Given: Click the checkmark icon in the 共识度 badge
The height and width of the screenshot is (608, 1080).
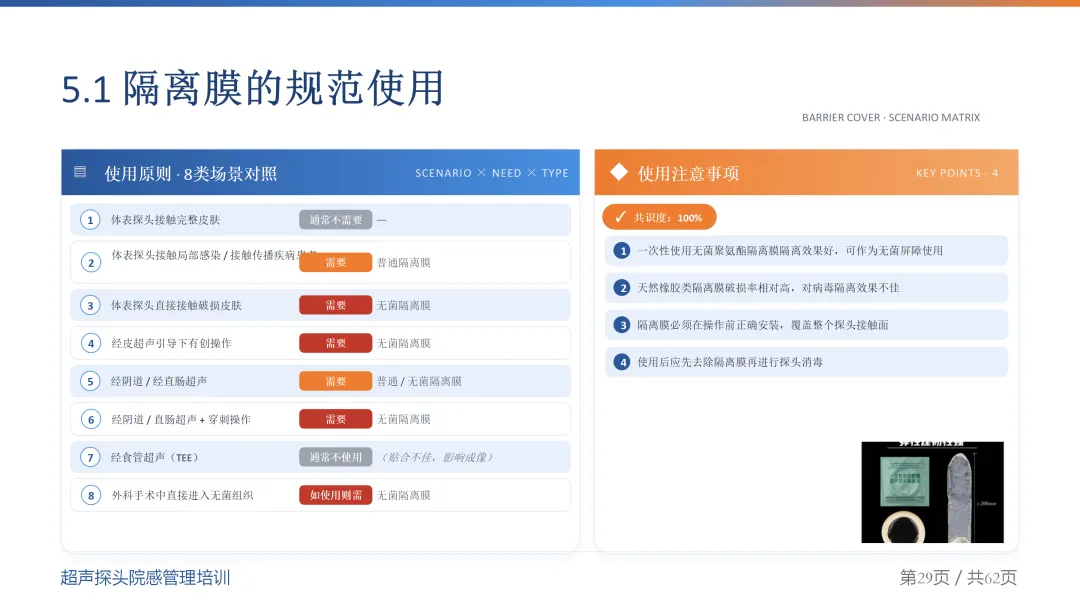Looking at the screenshot, I should click(621, 217).
